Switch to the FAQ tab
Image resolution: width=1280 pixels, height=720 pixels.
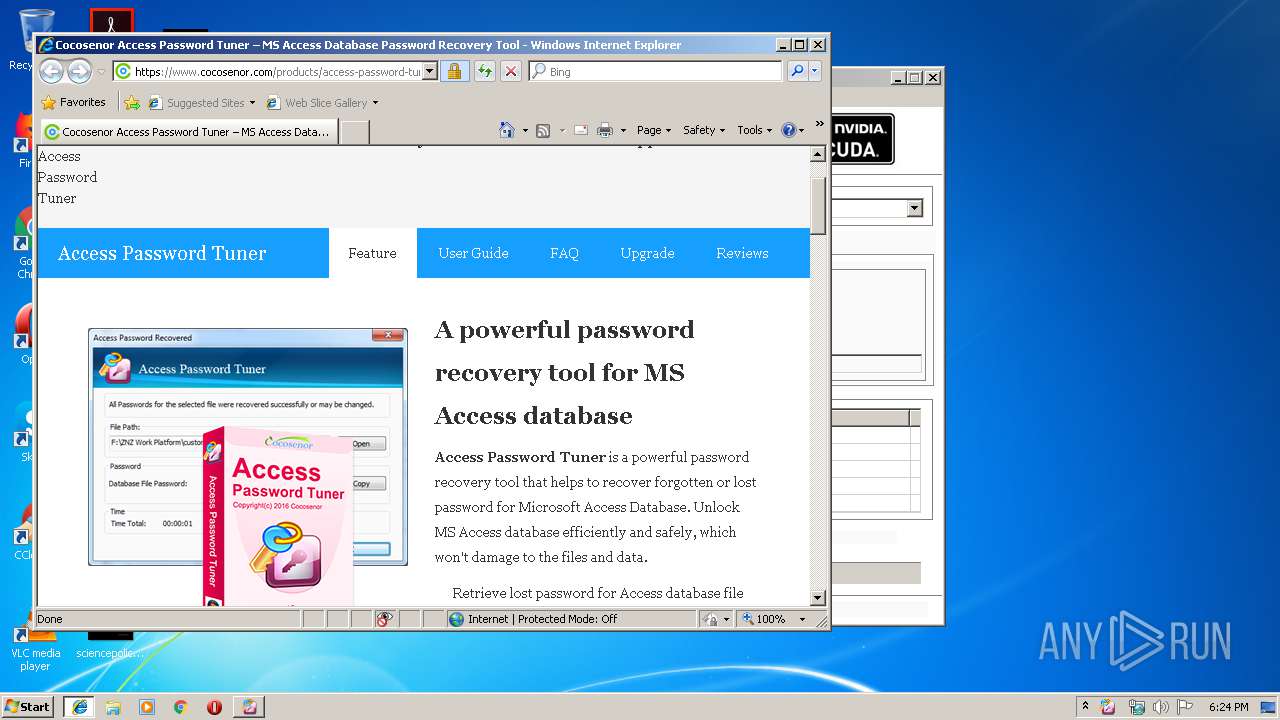(x=564, y=253)
